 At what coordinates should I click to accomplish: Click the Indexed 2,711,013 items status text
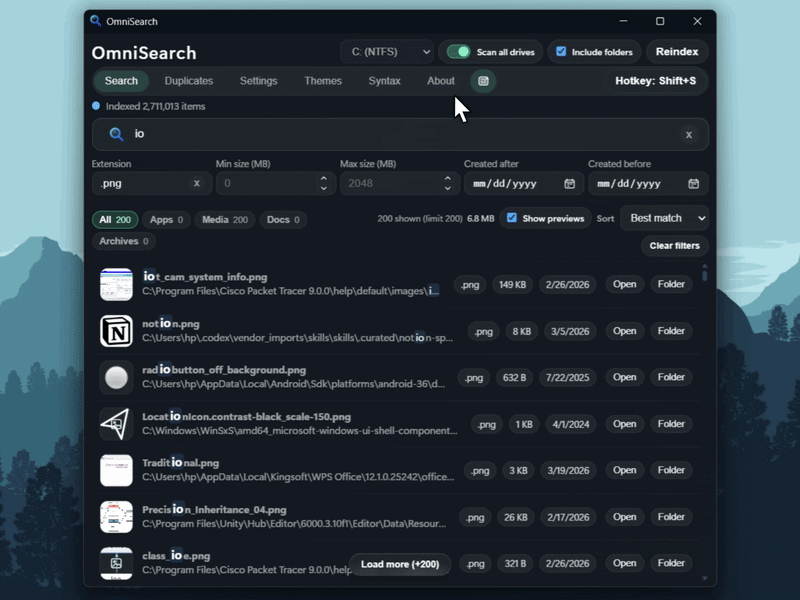click(x=156, y=106)
